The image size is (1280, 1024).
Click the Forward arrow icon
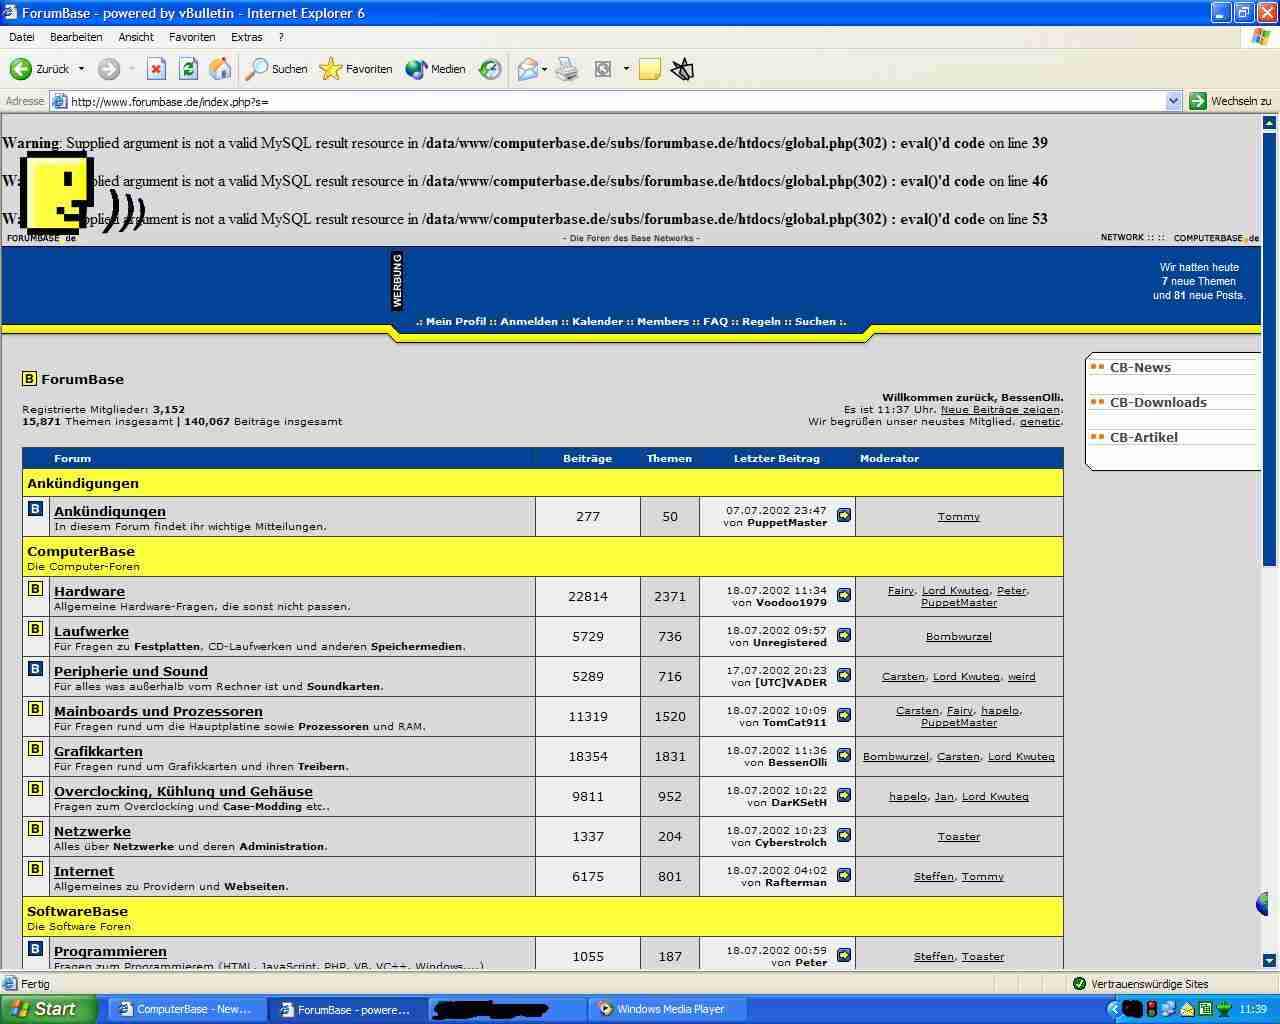click(108, 69)
